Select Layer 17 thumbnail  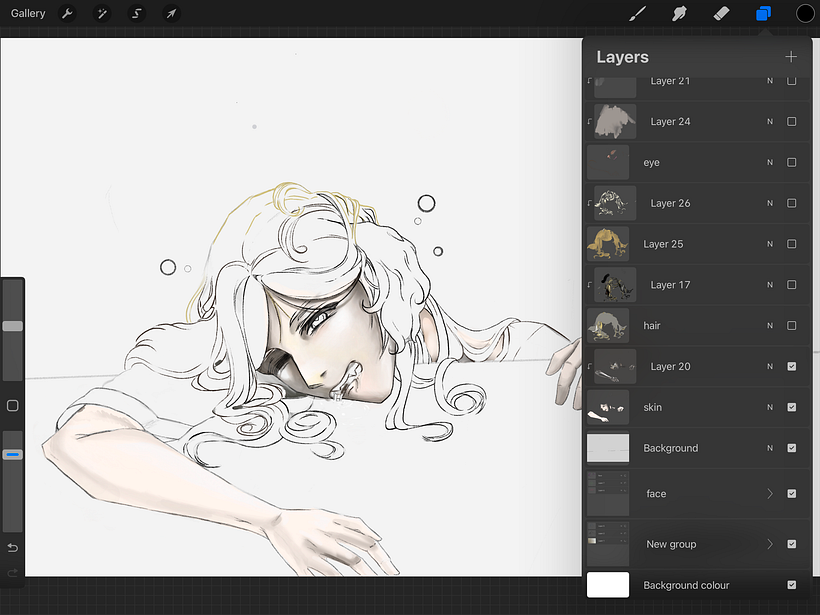(615, 284)
